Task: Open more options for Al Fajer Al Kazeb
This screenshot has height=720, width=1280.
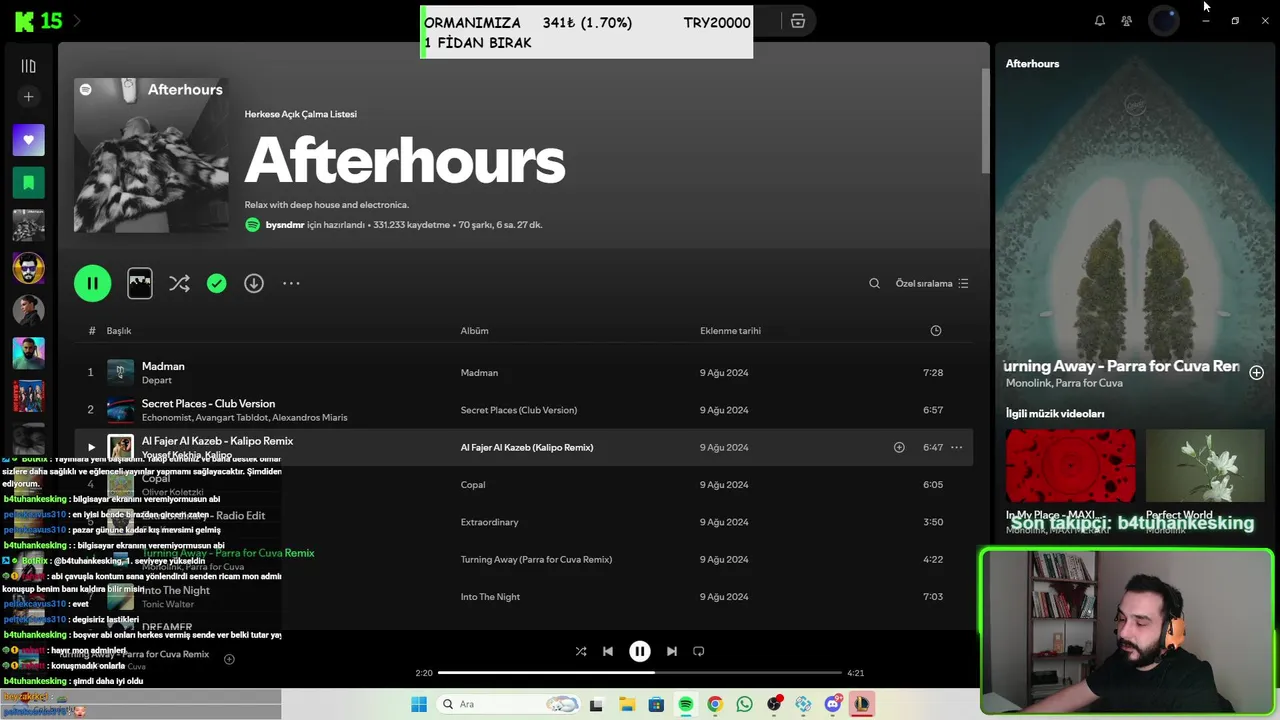Action: pyautogui.click(x=956, y=448)
